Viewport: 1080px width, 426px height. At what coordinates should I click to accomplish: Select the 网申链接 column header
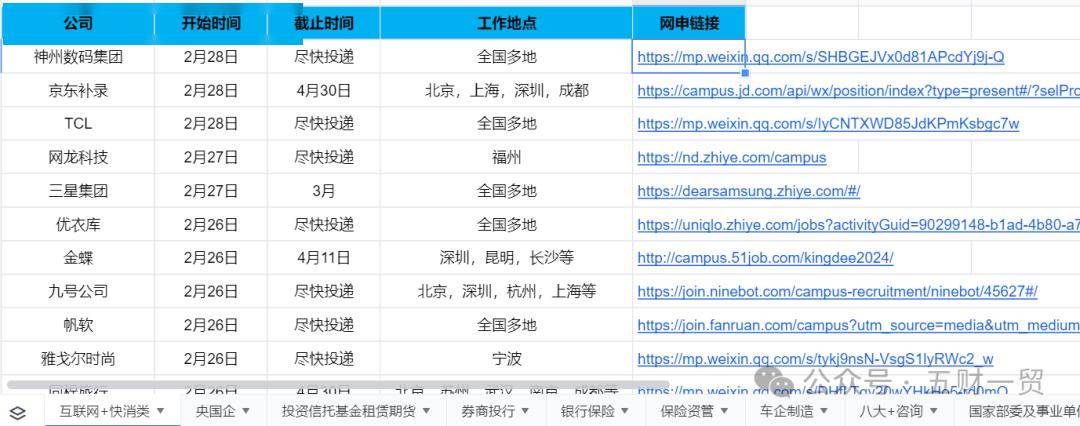[689, 23]
